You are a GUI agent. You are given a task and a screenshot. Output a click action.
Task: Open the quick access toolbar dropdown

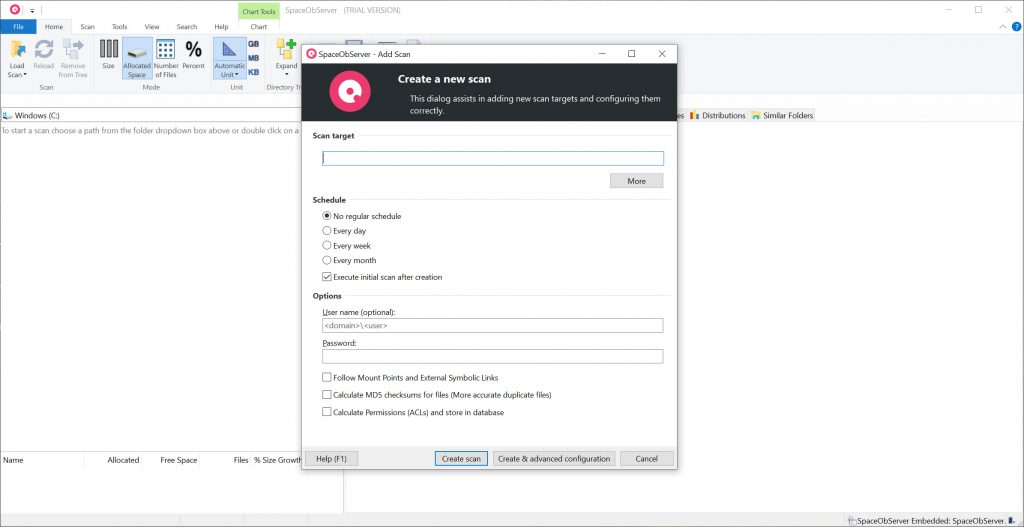[33, 10]
